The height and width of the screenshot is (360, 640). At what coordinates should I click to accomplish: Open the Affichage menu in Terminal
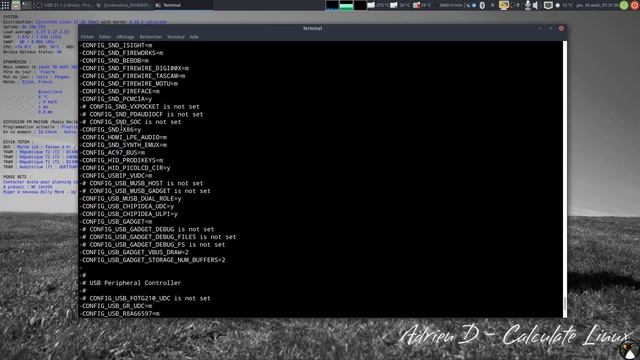coord(125,37)
